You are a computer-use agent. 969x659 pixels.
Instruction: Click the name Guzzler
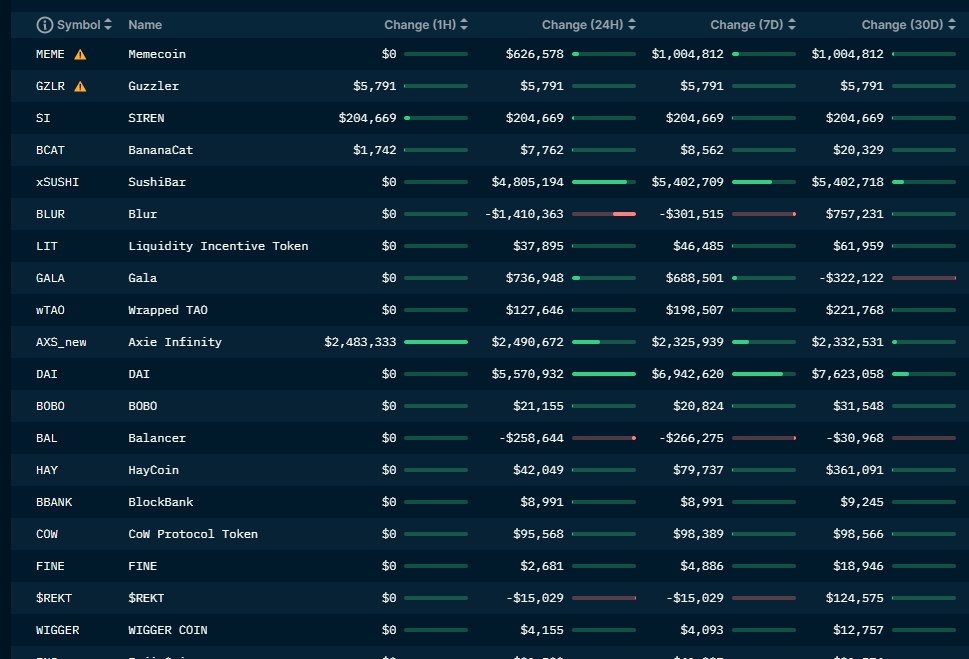[x=153, y=86]
